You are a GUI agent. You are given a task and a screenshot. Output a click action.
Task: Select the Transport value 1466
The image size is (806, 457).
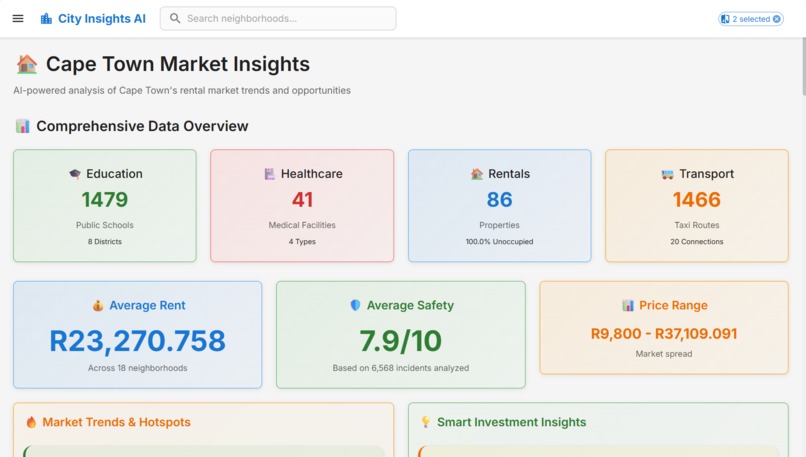(x=697, y=199)
